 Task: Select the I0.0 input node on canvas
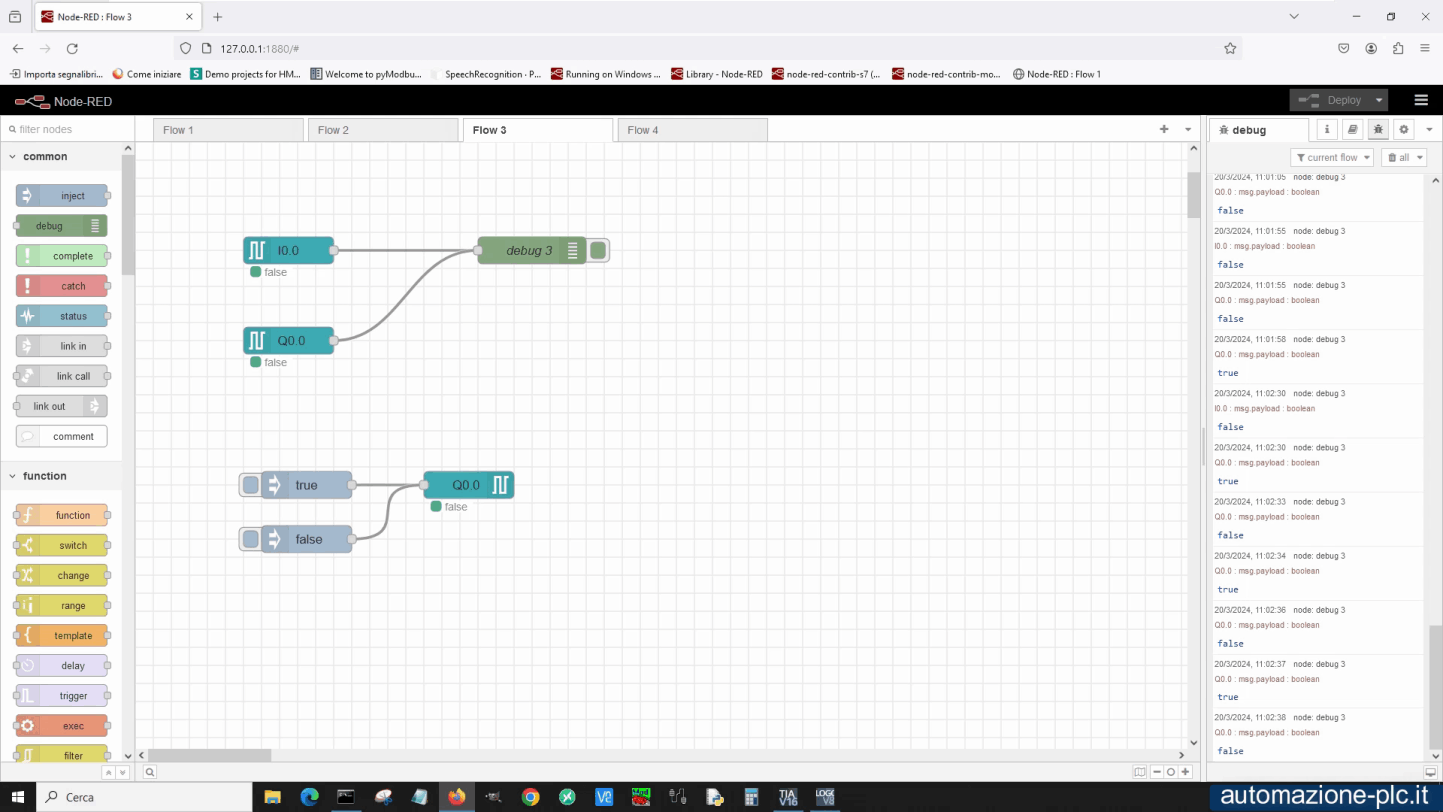pyautogui.click(x=288, y=251)
